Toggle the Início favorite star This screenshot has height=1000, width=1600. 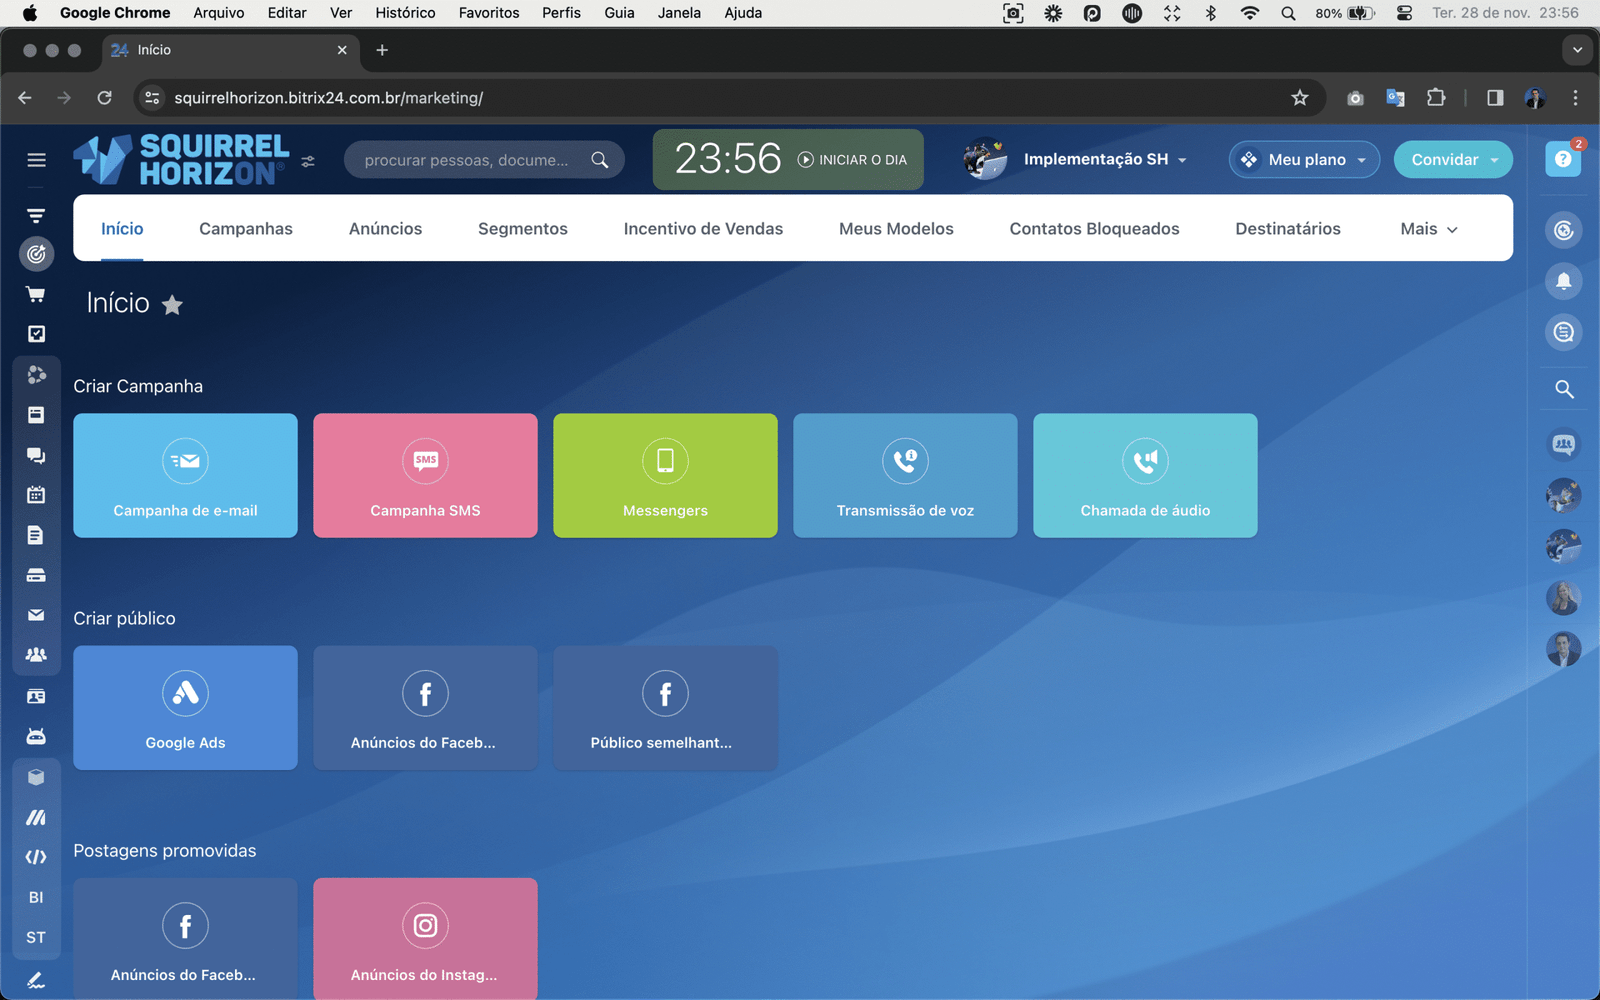172,305
